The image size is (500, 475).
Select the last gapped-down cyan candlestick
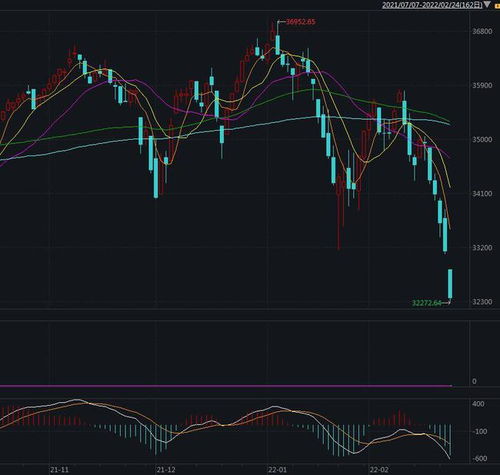[x=450, y=284]
